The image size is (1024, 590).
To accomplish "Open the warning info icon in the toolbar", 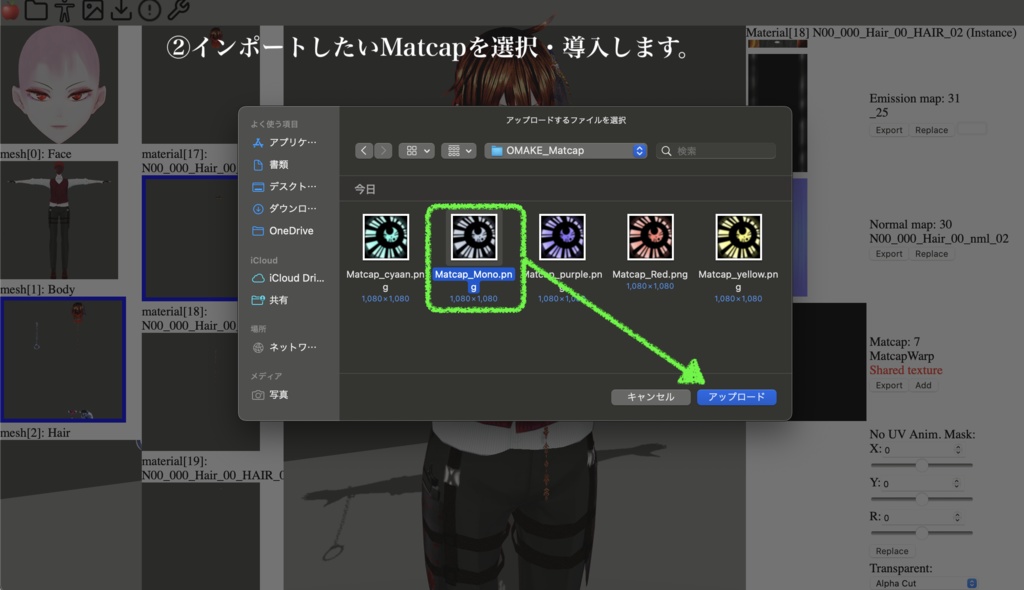I will (x=151, y=12).
